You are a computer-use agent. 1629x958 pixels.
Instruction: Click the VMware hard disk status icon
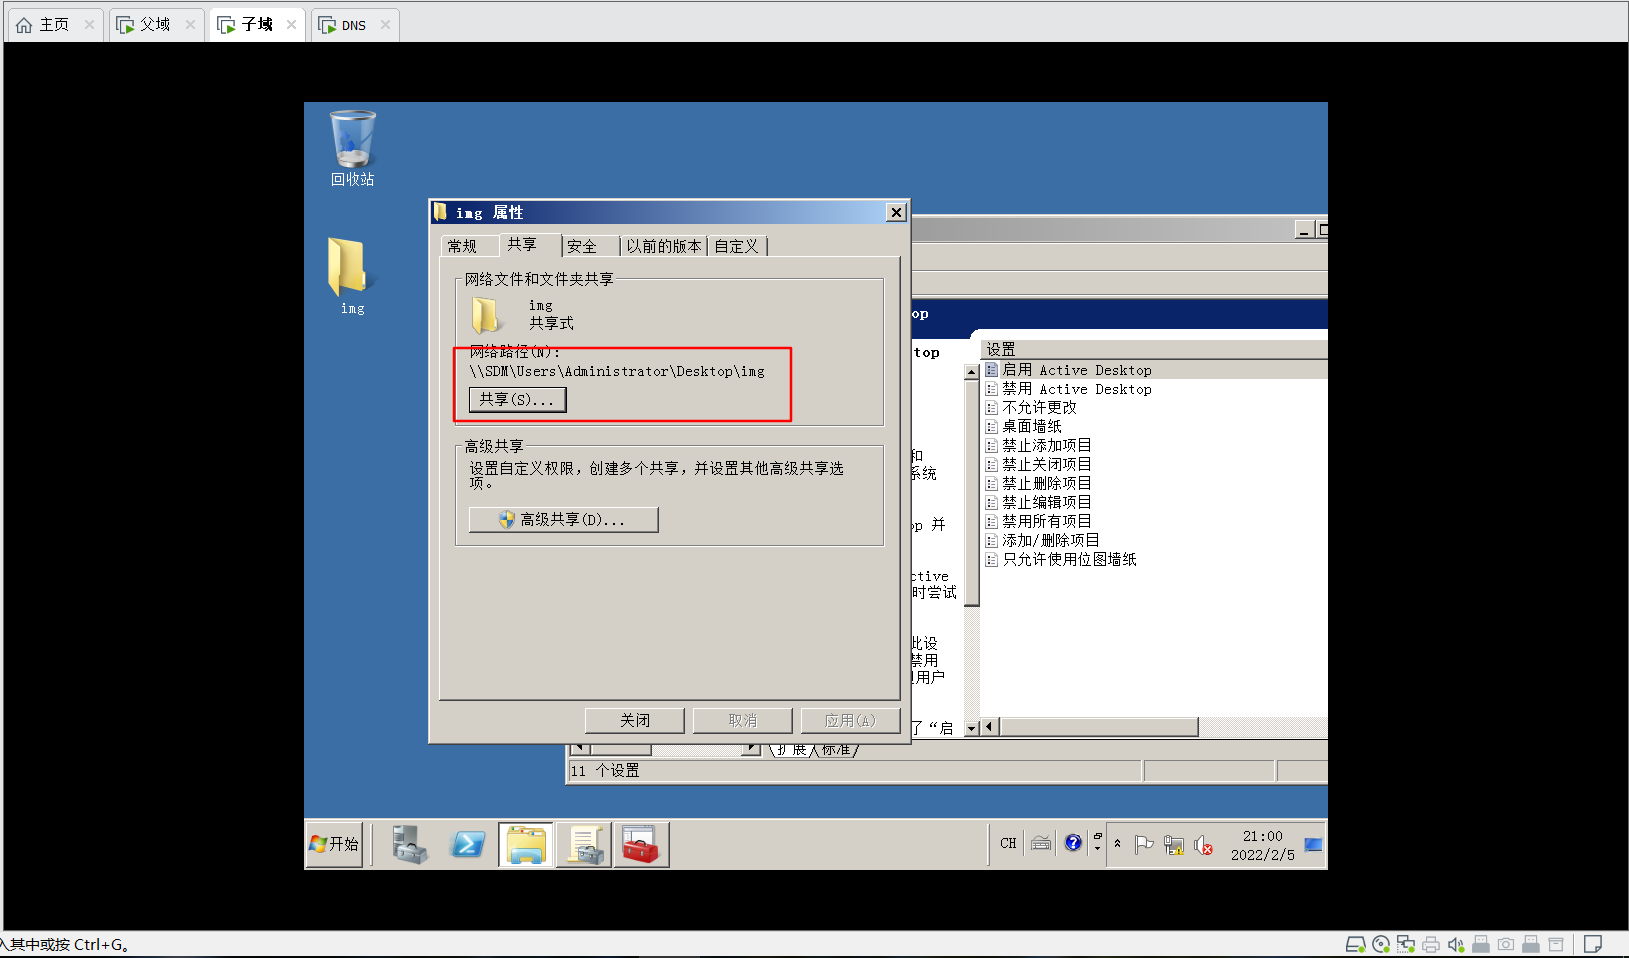(1355, 944)
